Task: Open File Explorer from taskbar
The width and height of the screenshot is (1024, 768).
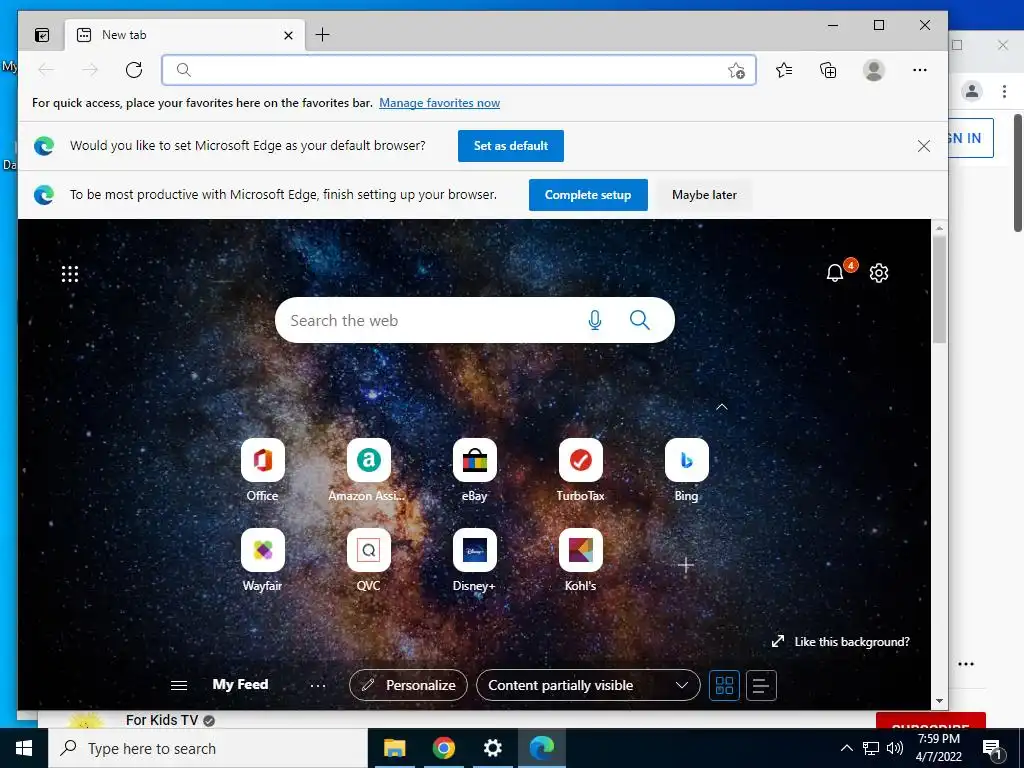Action: tap(394, 748)
